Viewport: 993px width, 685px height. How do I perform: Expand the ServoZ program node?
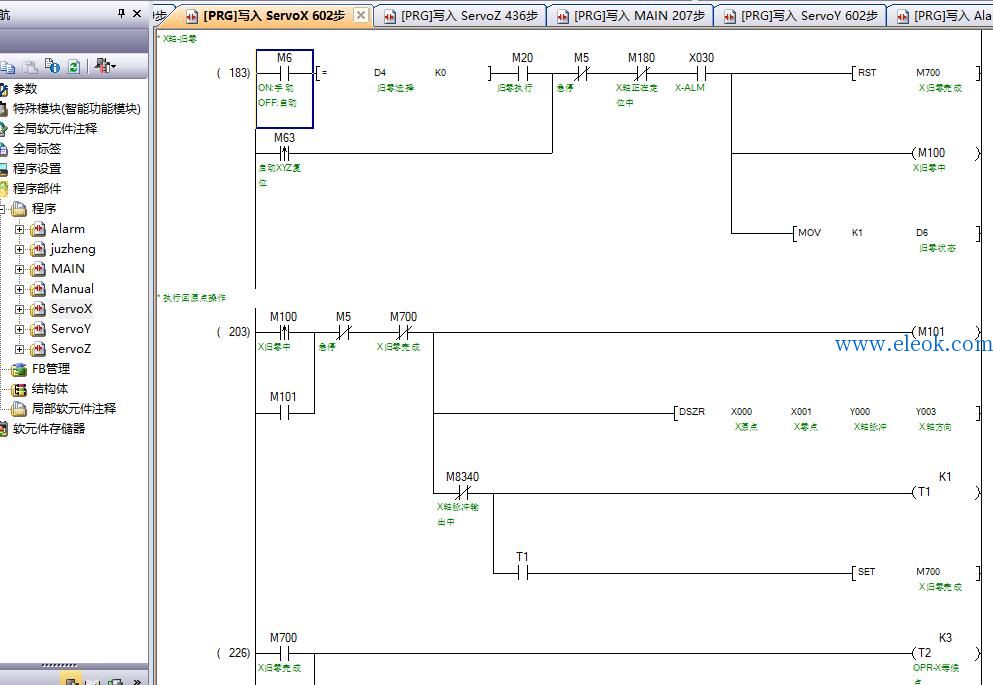(x=20, y=349)
